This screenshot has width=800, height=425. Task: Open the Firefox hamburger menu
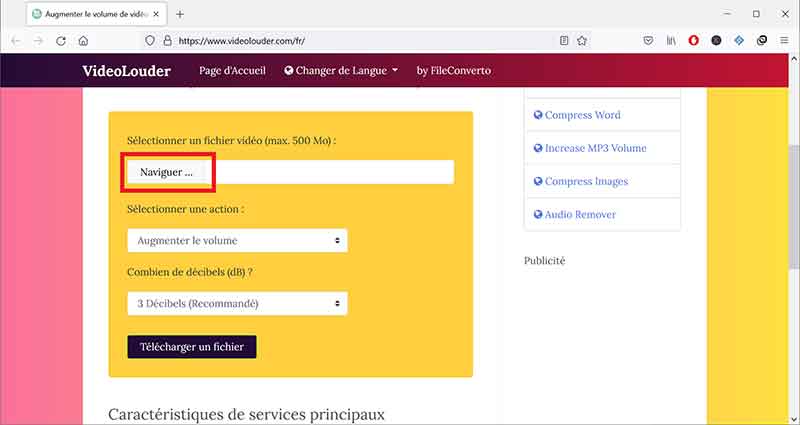click(x=784, y=41)
